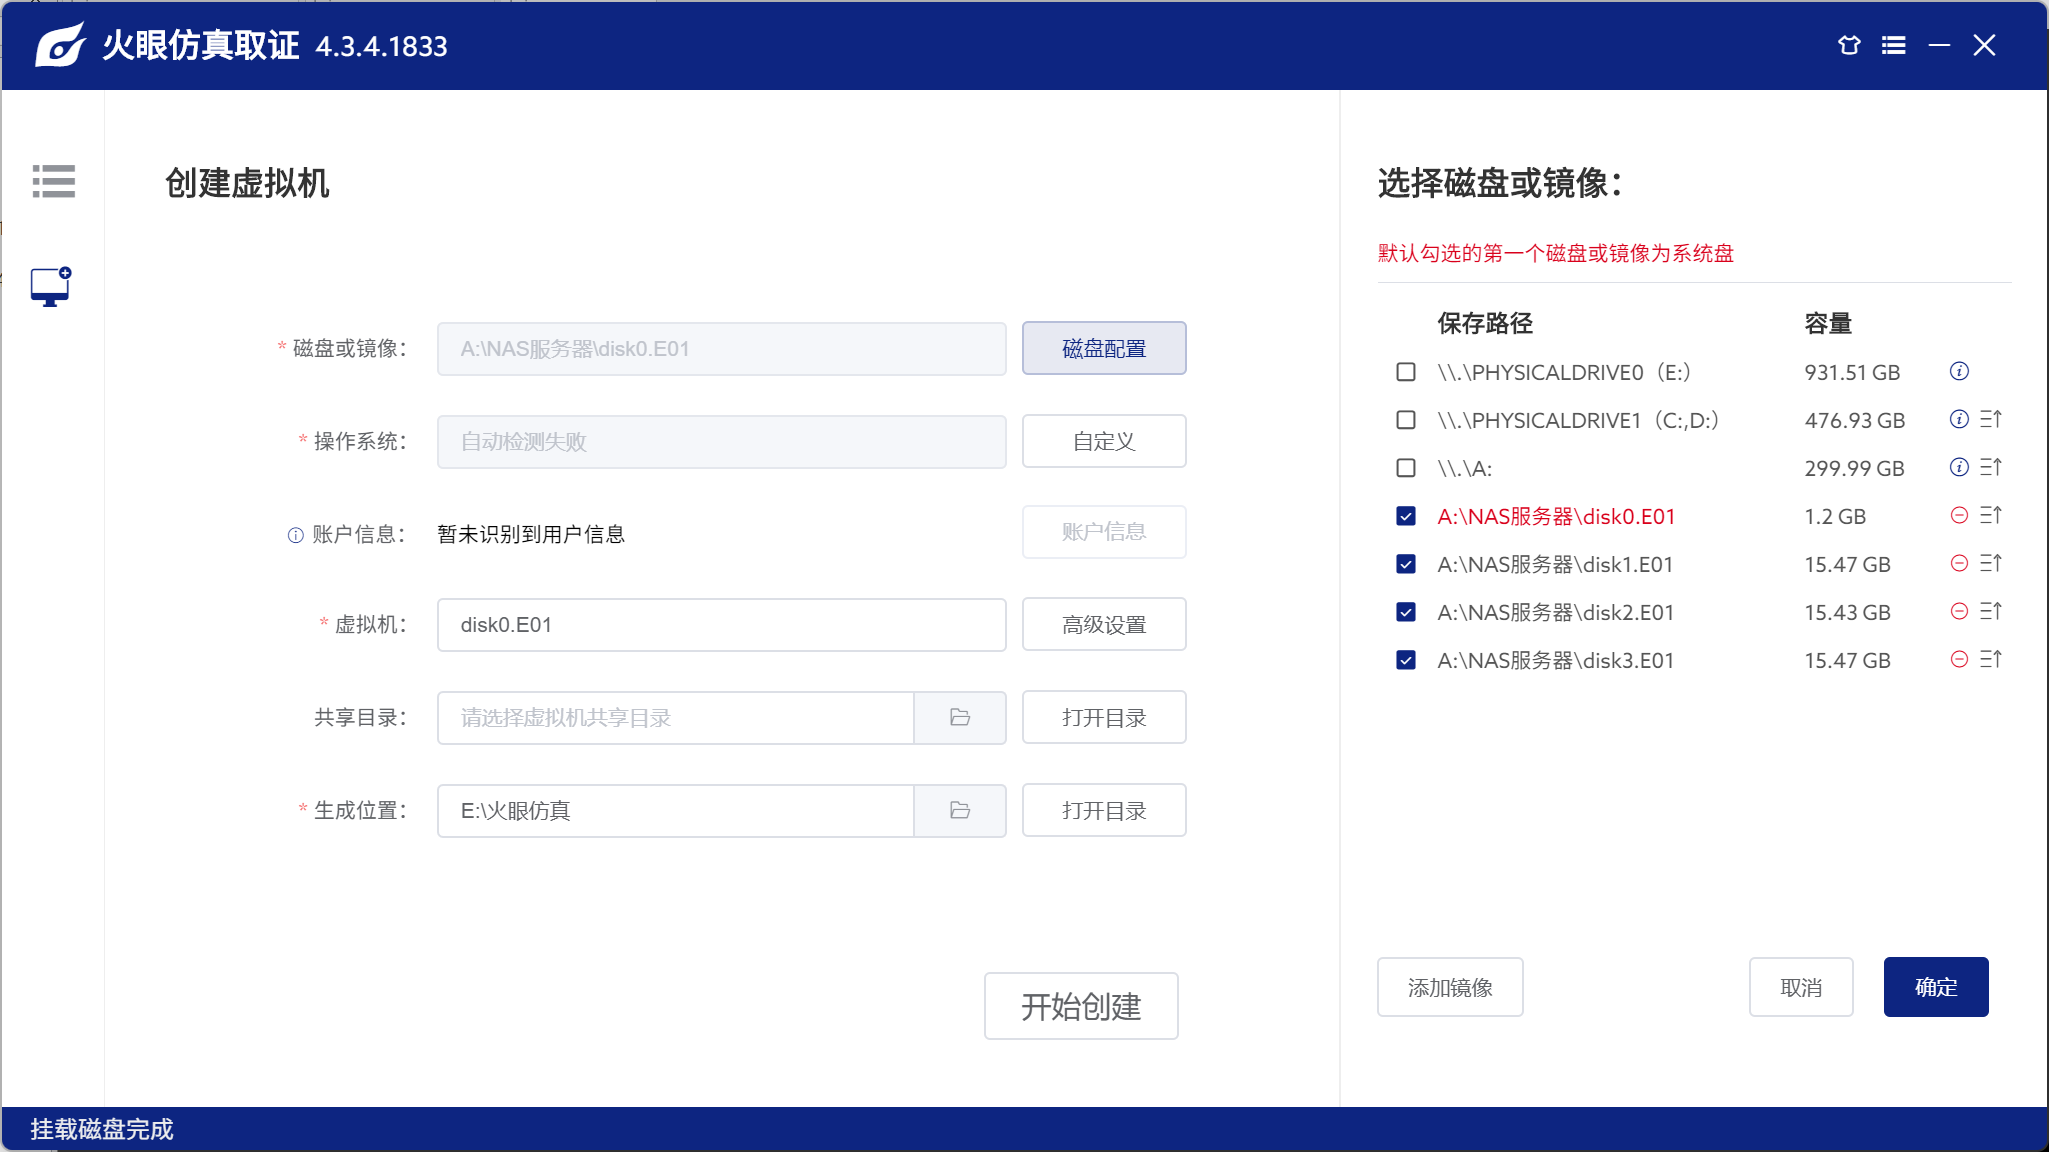Viewport: 2049px width, 1152px height.
Task: Click the 磁盘配置 button
Action: click(x=1103, y=348)
